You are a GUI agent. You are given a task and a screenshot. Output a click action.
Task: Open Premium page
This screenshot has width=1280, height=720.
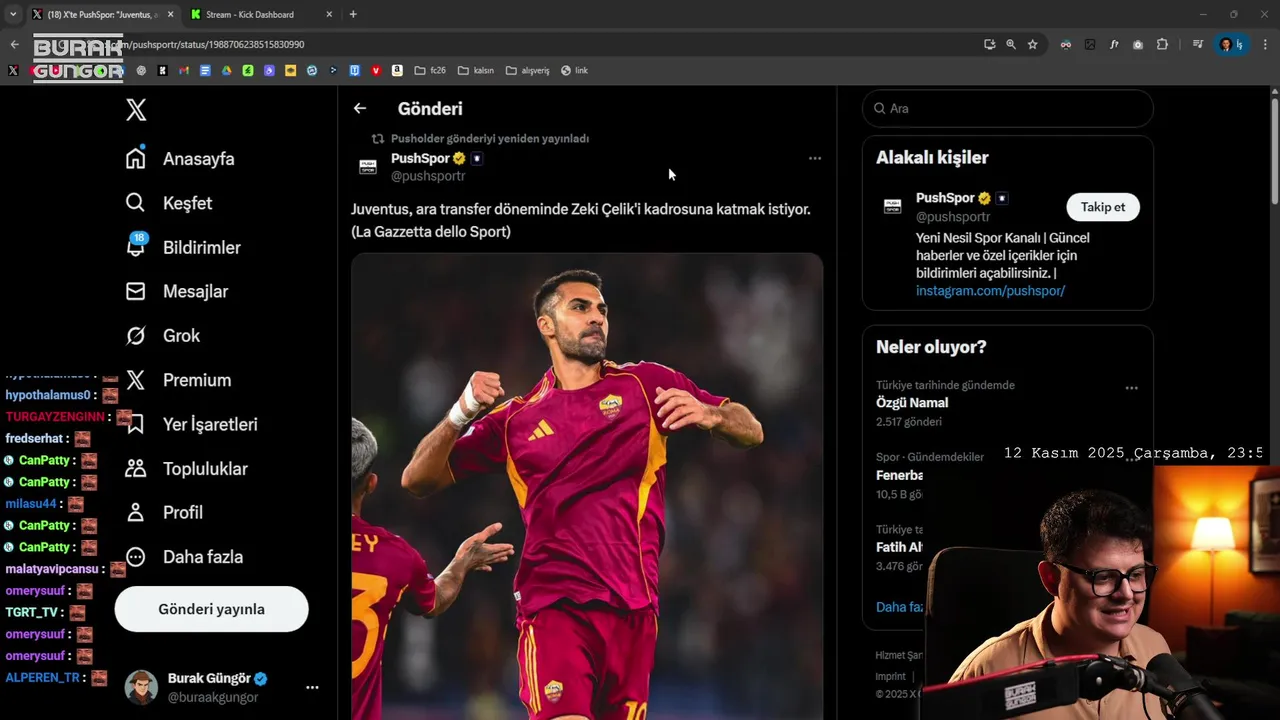[179, 380]
